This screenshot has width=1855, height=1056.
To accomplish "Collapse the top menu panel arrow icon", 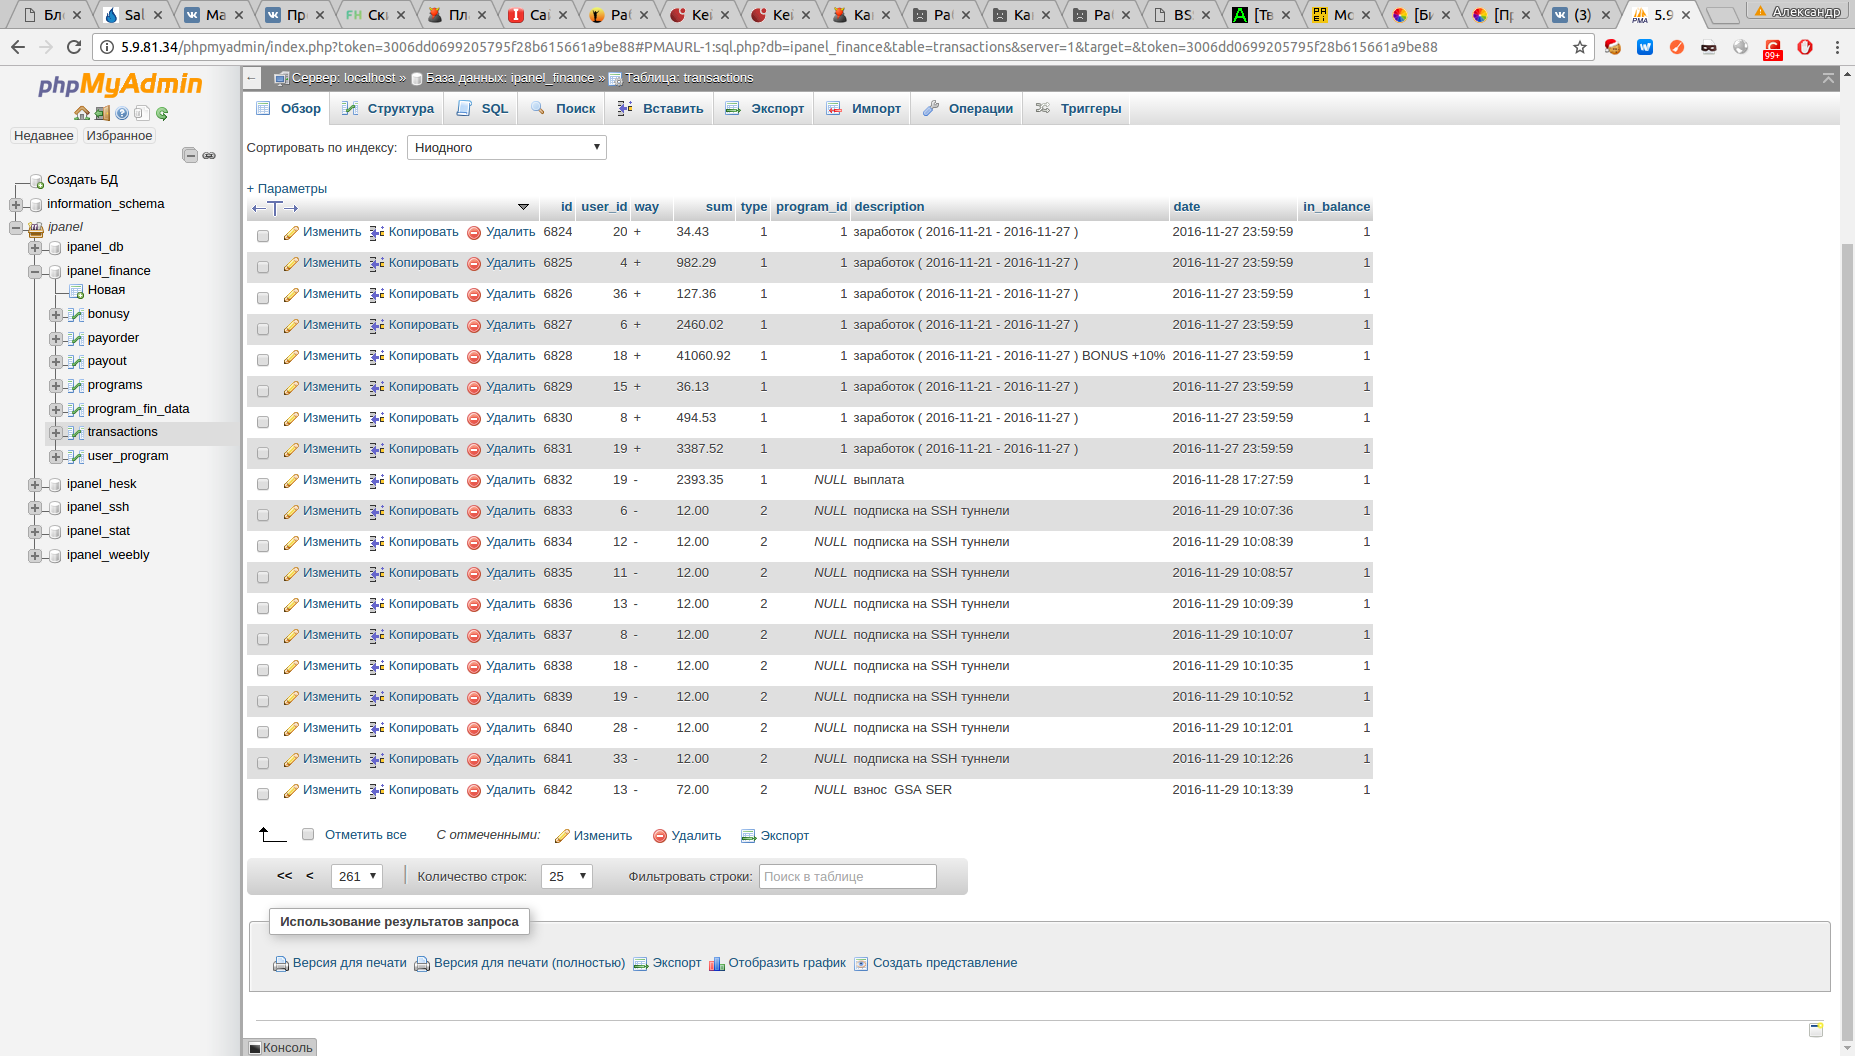I will [x=1828, y=78].
